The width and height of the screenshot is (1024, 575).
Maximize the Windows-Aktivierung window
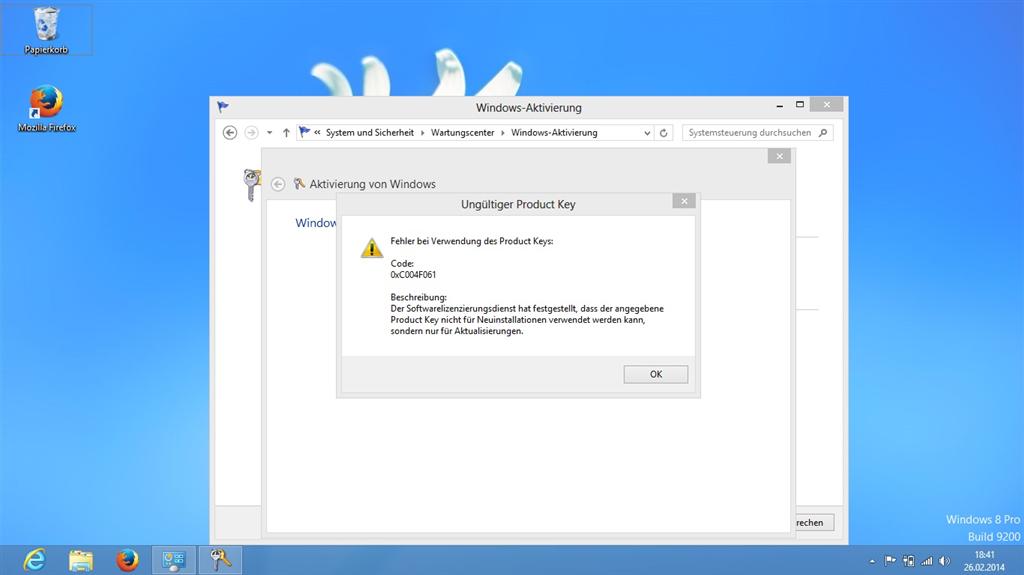(x=800, y=105)
